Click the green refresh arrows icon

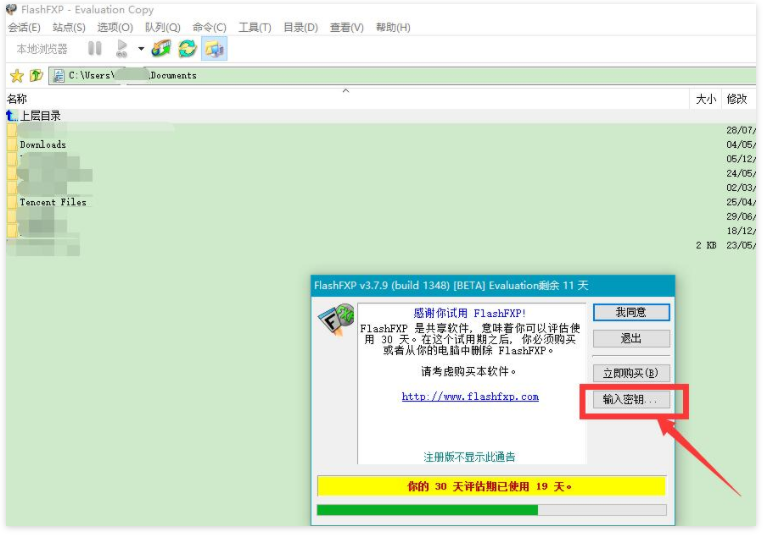(x=187, y=48)
